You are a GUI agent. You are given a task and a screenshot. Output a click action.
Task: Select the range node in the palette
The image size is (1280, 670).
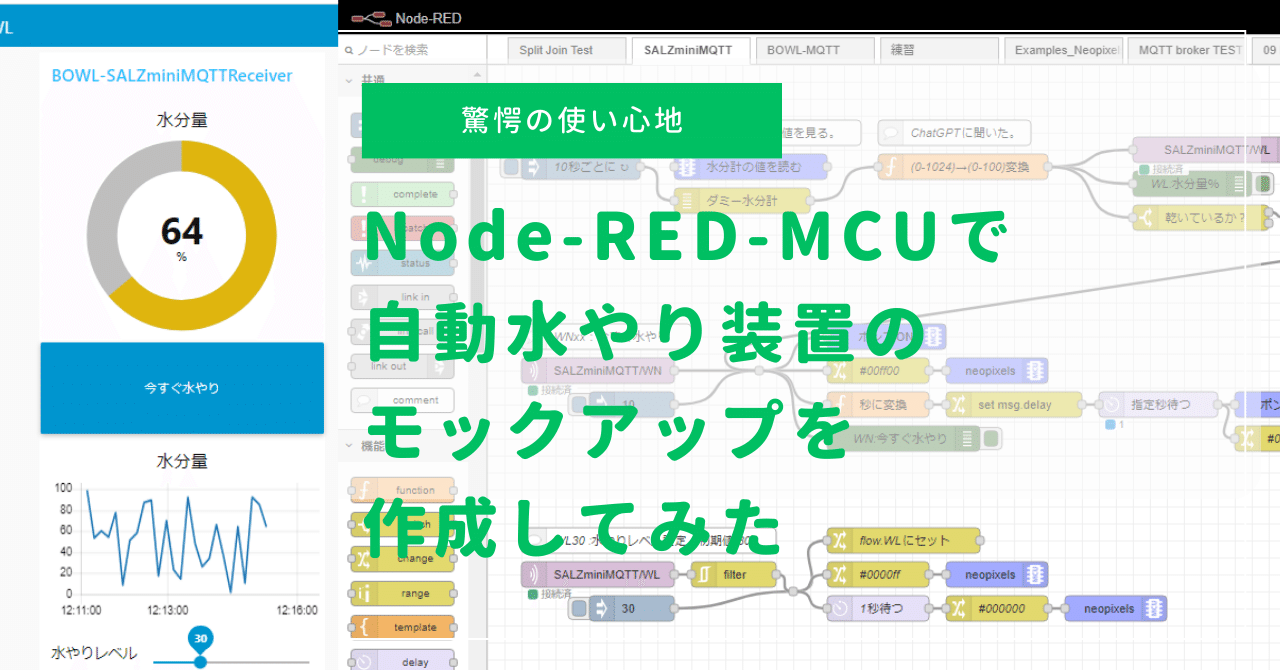403,593
